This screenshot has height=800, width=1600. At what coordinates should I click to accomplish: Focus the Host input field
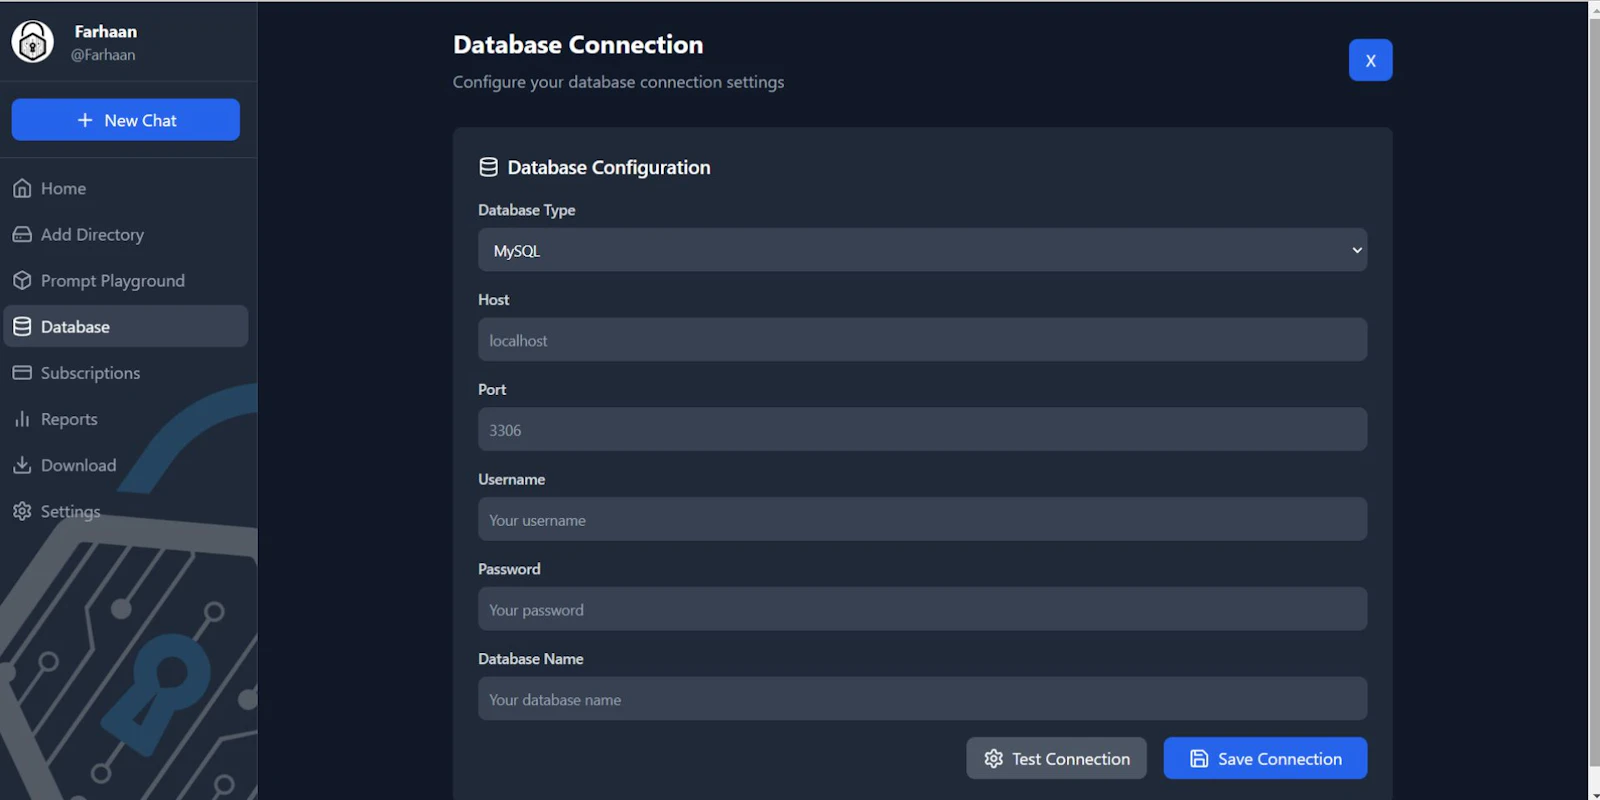[922, 340]
